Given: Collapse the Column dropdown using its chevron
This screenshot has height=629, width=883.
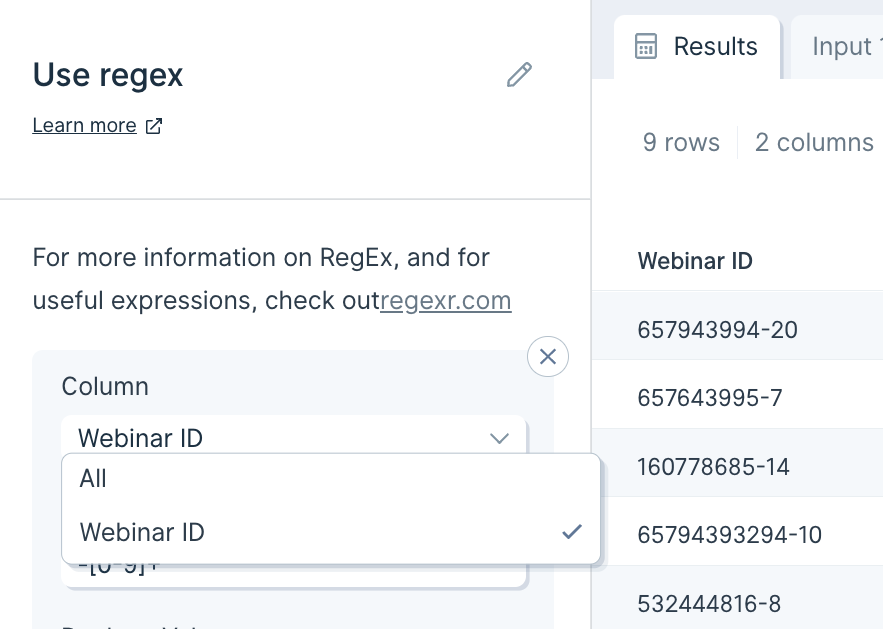Looking at the screenshot, I should (500, 438).
